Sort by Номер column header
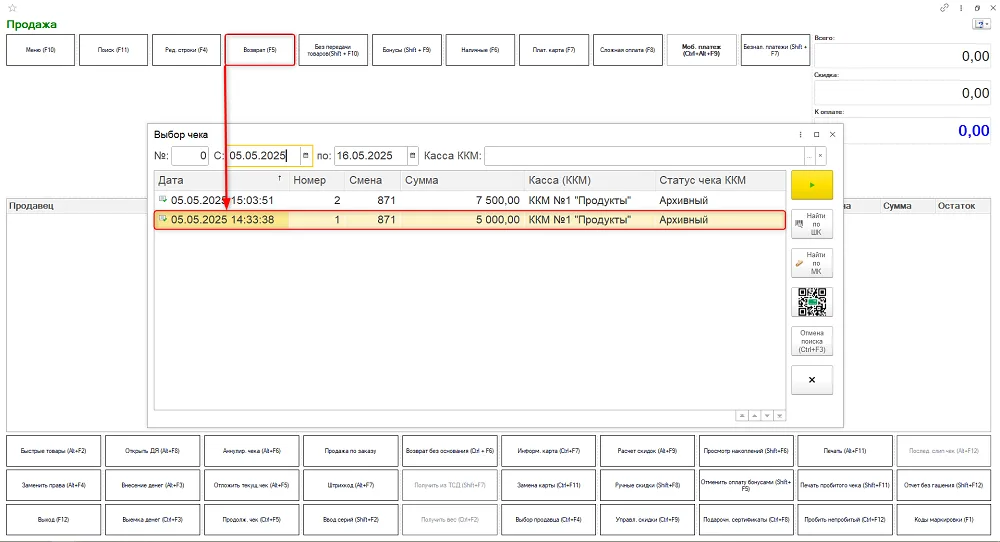This screenshot has width=1000, height=542. point(316,180)
